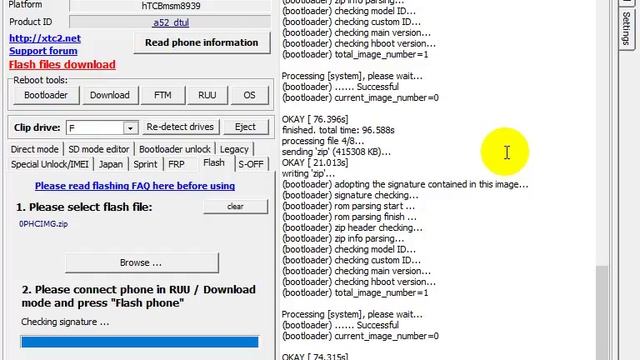Open the flashing FAQ link
This screenshot has width=640, height=360.
tap(135, 186)
